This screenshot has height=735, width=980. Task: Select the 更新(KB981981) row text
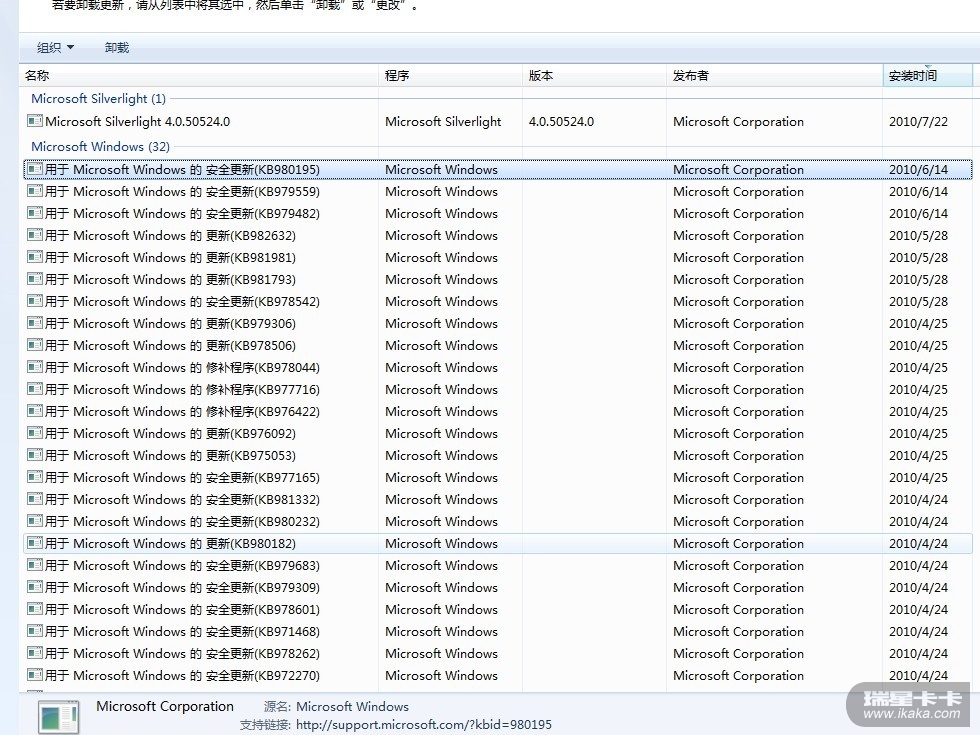[x=171, y=258]
